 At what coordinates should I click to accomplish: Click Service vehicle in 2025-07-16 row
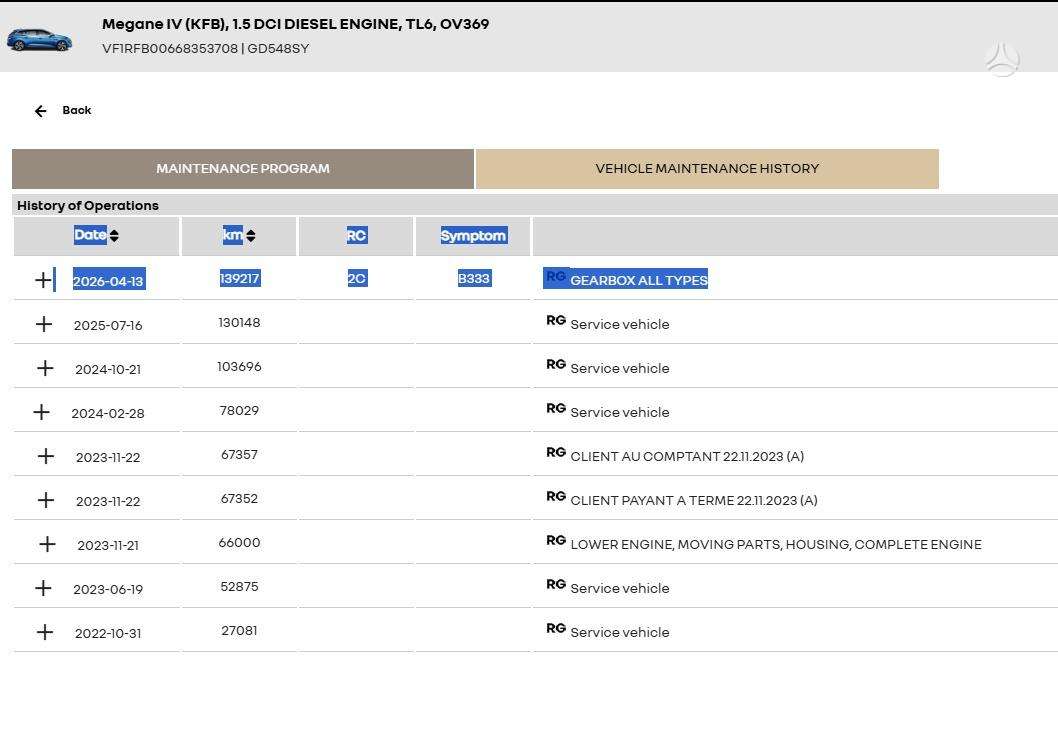(619, 324)
